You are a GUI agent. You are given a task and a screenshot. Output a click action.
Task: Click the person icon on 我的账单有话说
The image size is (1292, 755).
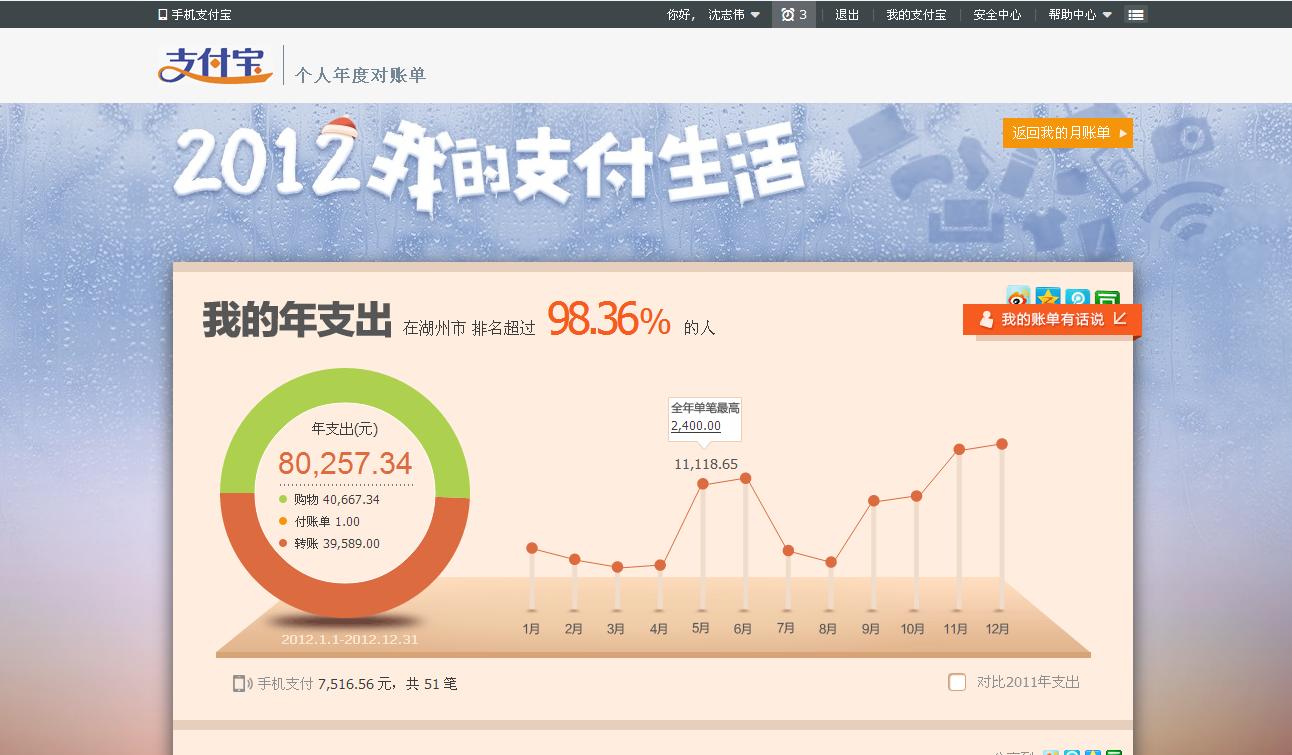point(986,319)
